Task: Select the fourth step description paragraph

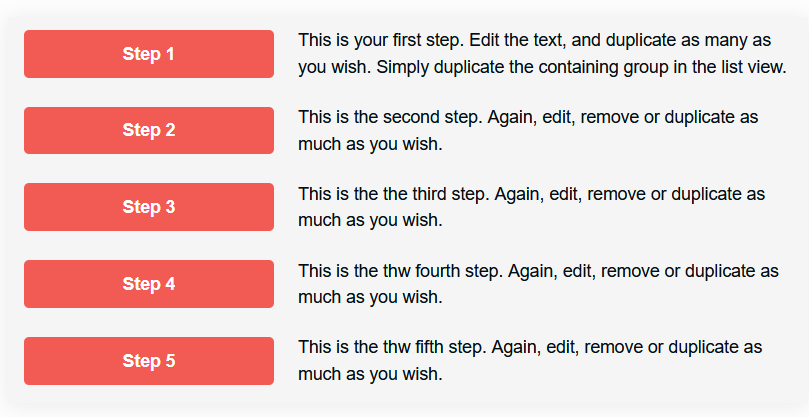Action: click(x=538, y=284)
